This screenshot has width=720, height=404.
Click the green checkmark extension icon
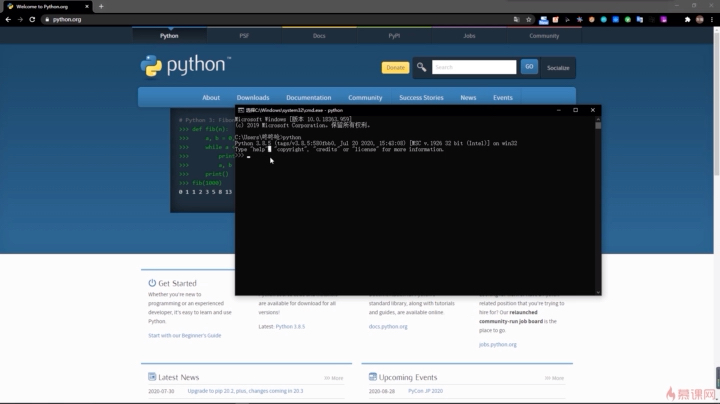628,19
